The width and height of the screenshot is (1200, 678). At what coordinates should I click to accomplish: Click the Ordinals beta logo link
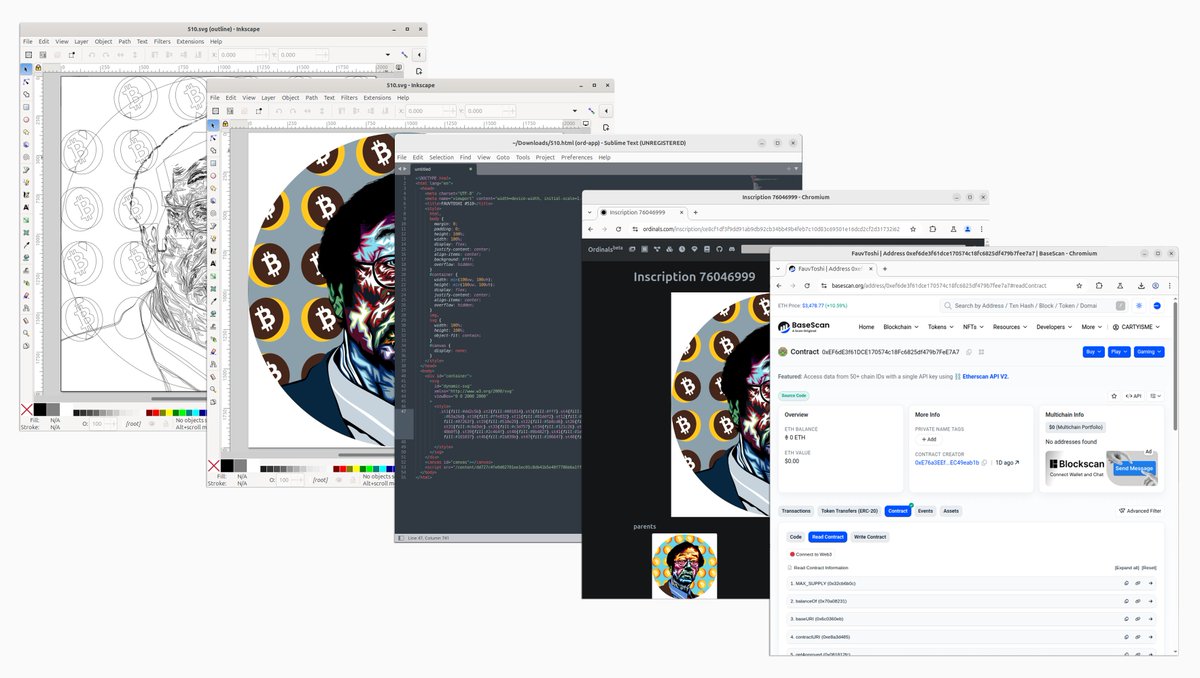point(605,248)
